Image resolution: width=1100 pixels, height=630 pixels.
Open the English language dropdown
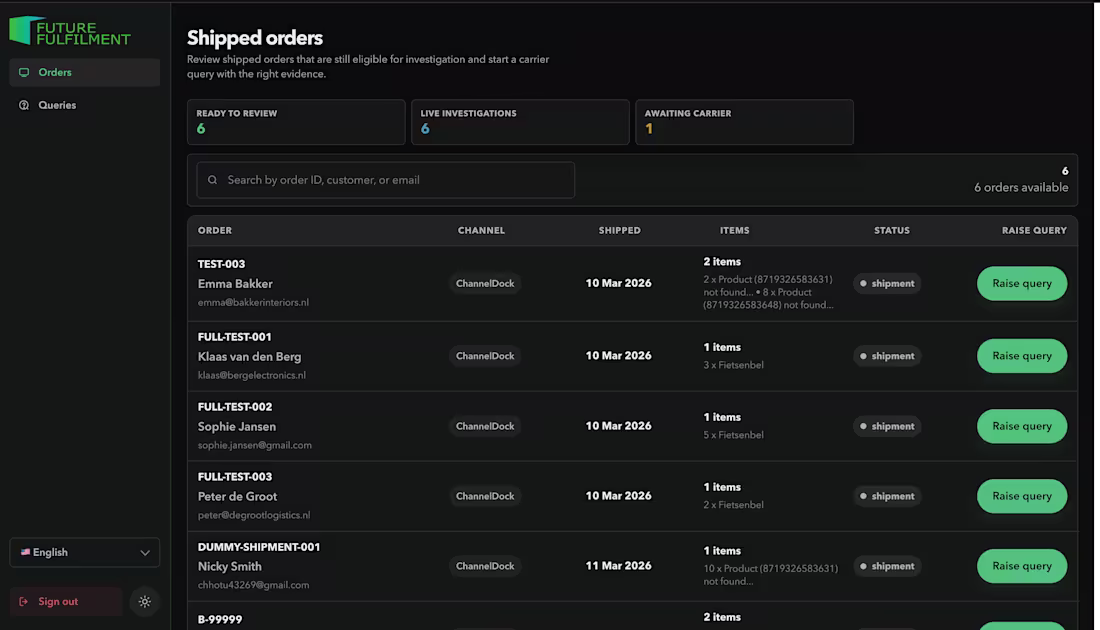84,551
